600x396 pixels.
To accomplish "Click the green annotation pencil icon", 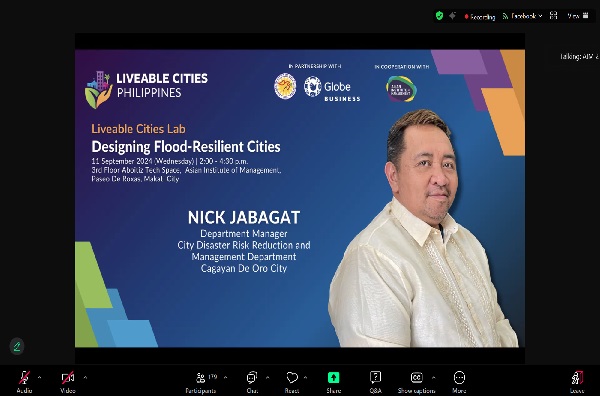I will click(17, 346).
